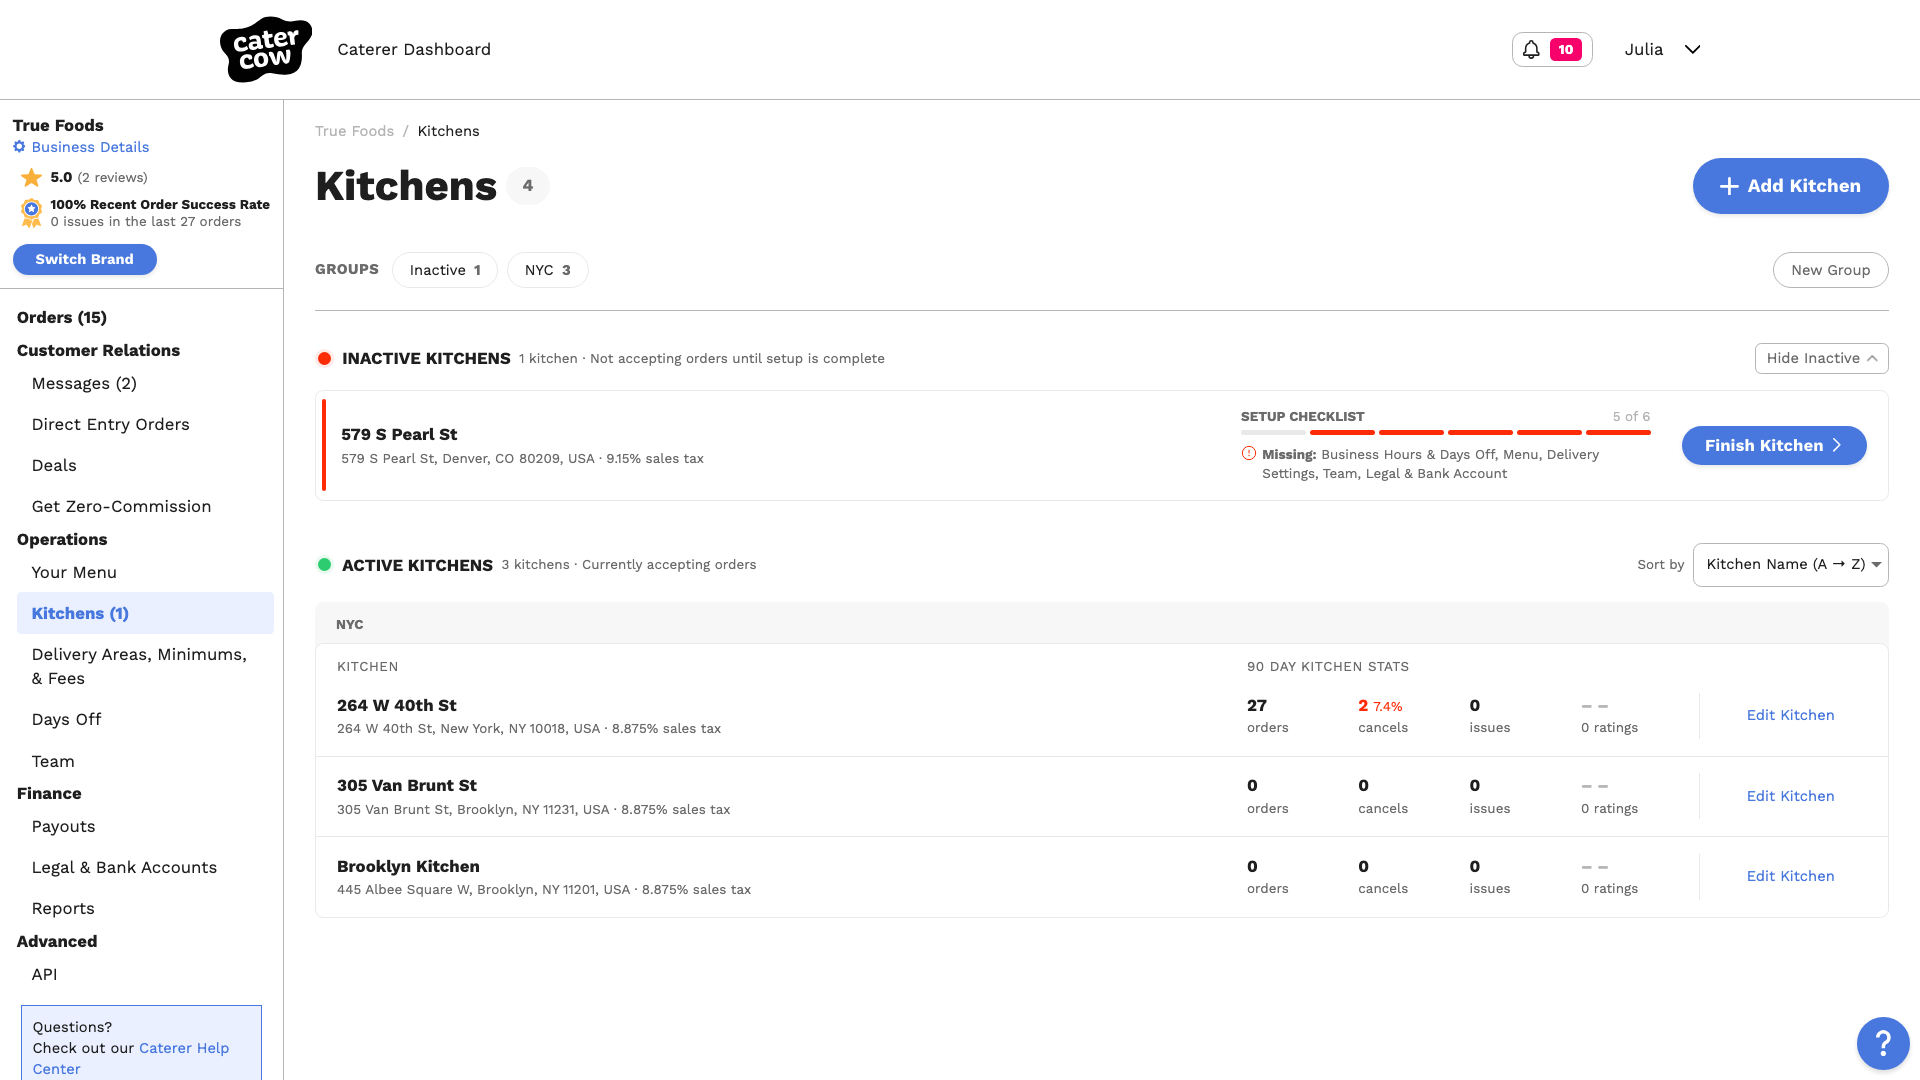Click True Foods breadcrumb link

point(354,131)
